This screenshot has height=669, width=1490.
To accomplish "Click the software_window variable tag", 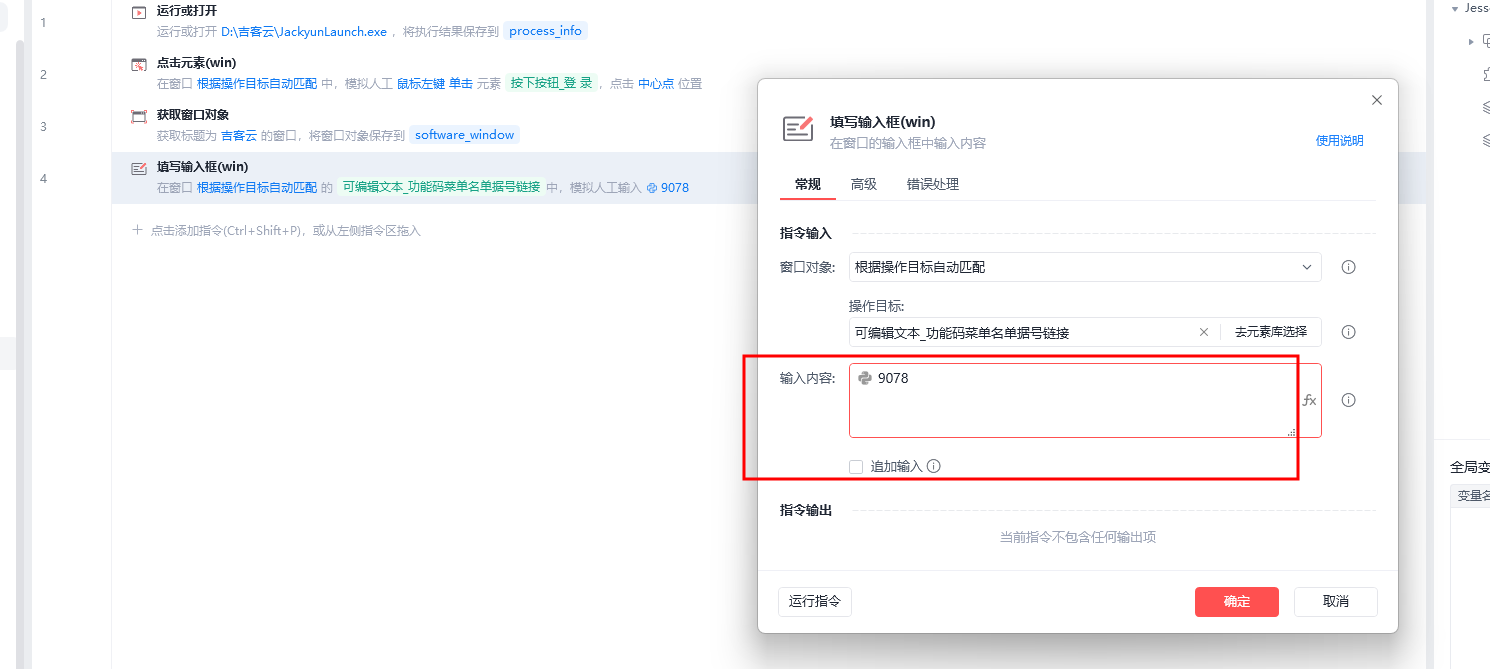I will tap(465, 135).
